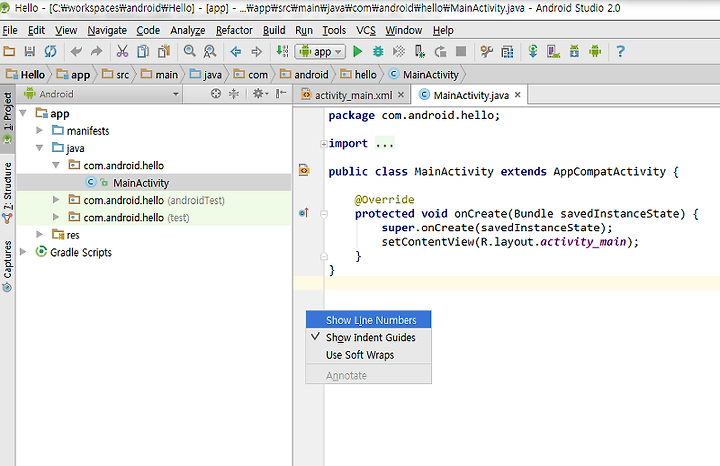
Task: Open the Refactor menu
Action: tap(234, 30)
